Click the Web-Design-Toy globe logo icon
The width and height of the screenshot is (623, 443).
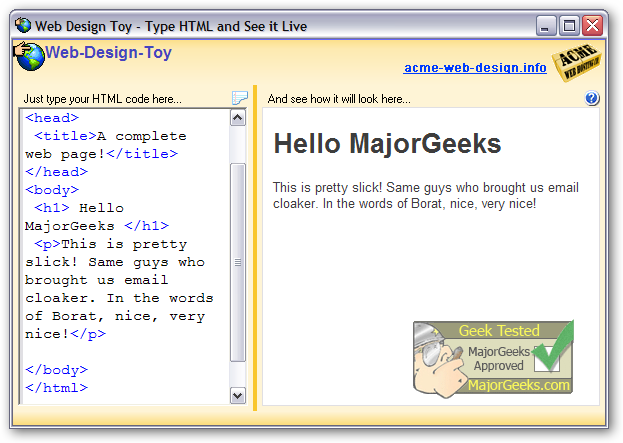29,56
